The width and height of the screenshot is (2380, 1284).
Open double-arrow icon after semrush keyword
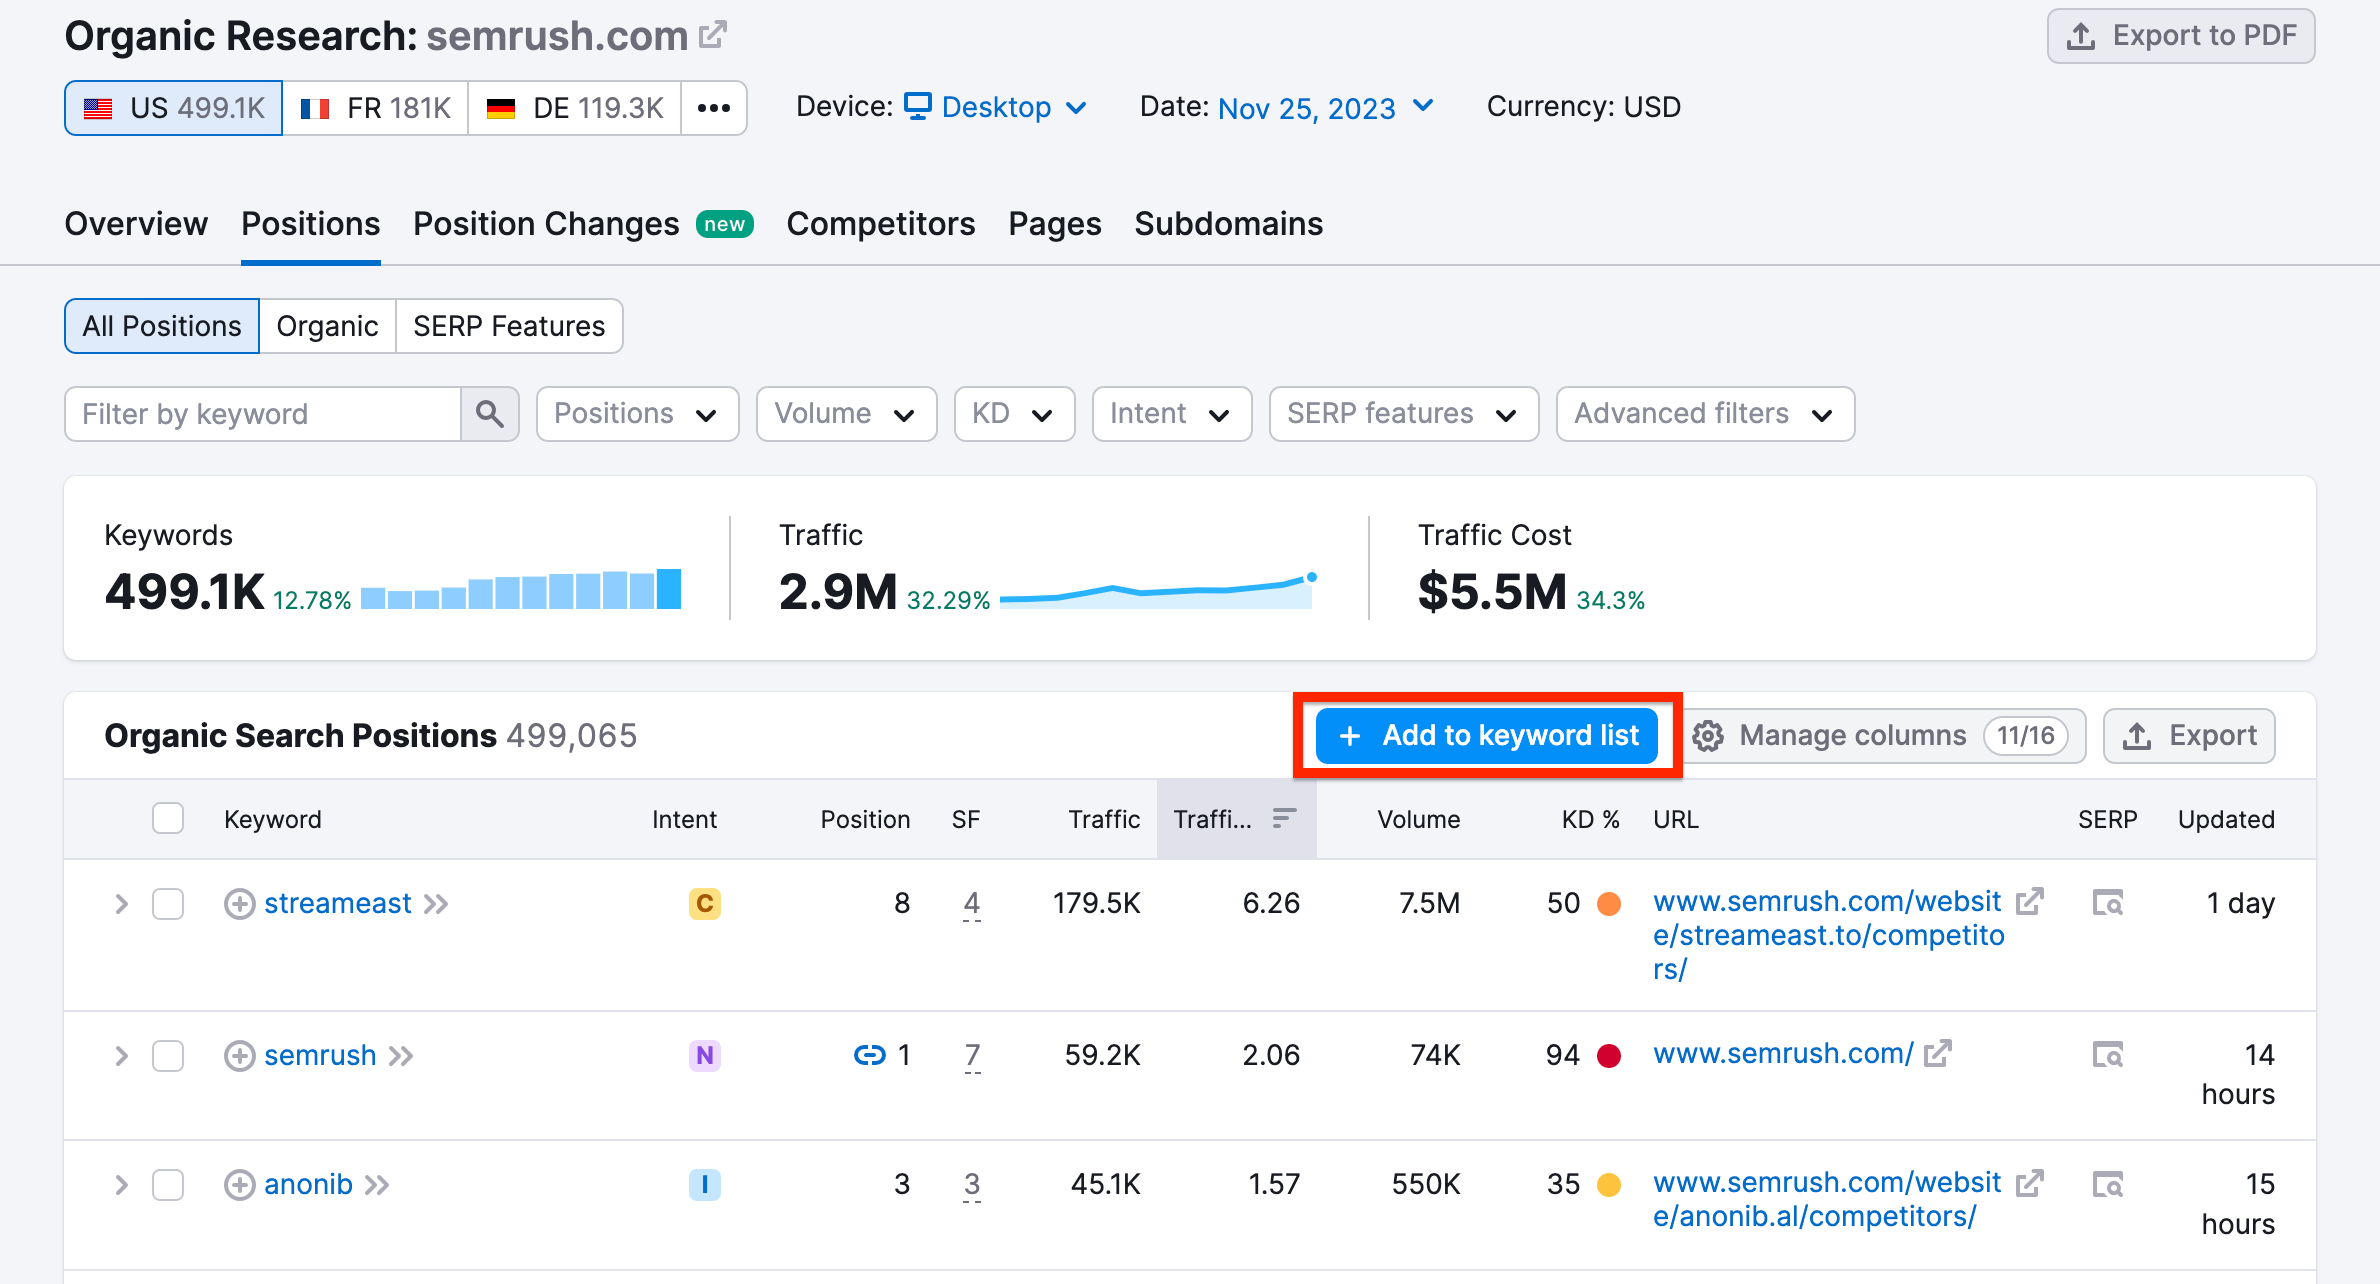click(401, 1057)
